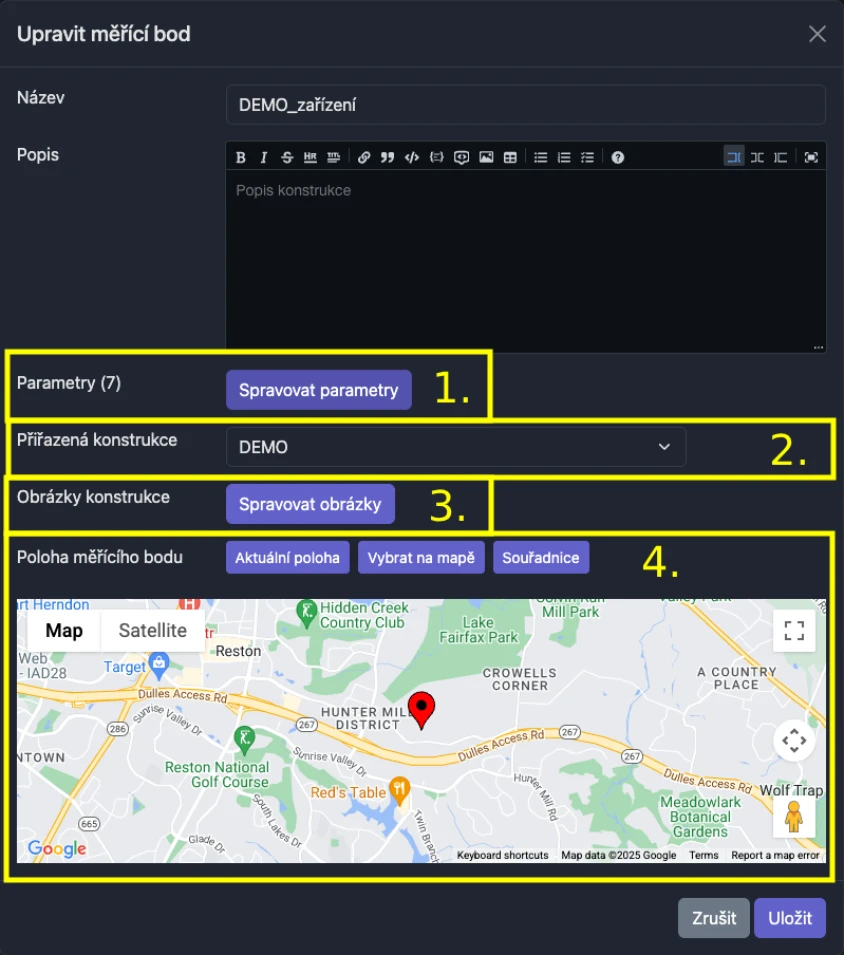This screenshot has width=844, height=955.
Task: Insert a bulleted list
Action: [x=541, y=157]
